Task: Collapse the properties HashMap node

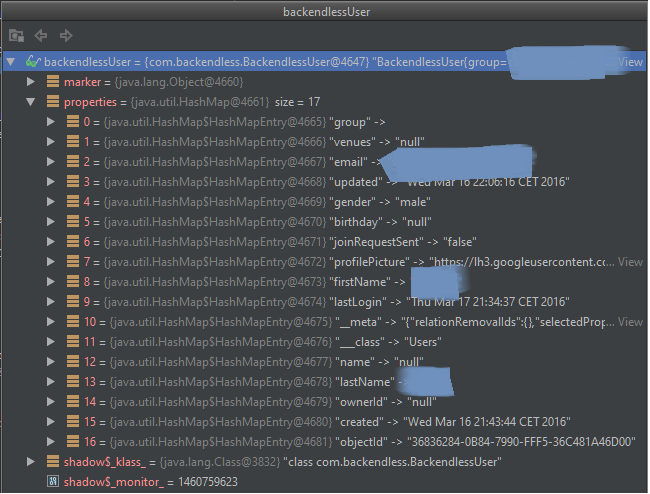Action: click(31, 102)
